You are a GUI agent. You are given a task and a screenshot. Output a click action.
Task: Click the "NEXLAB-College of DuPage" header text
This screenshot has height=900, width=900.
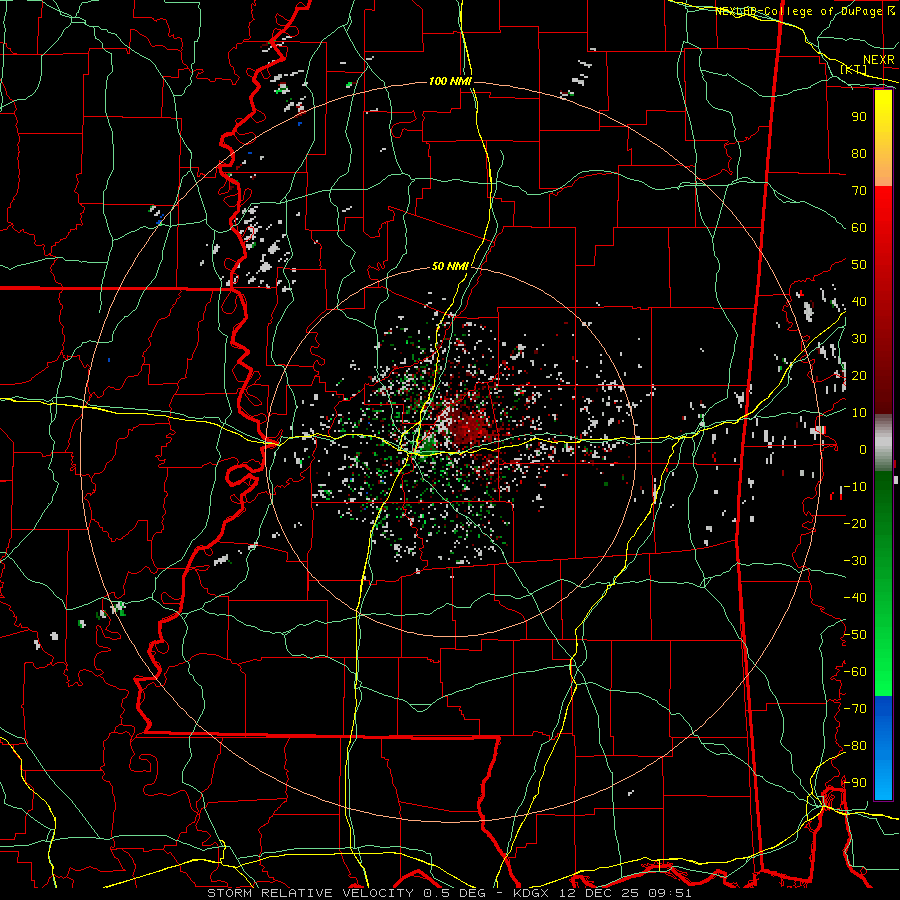[797, 11]
